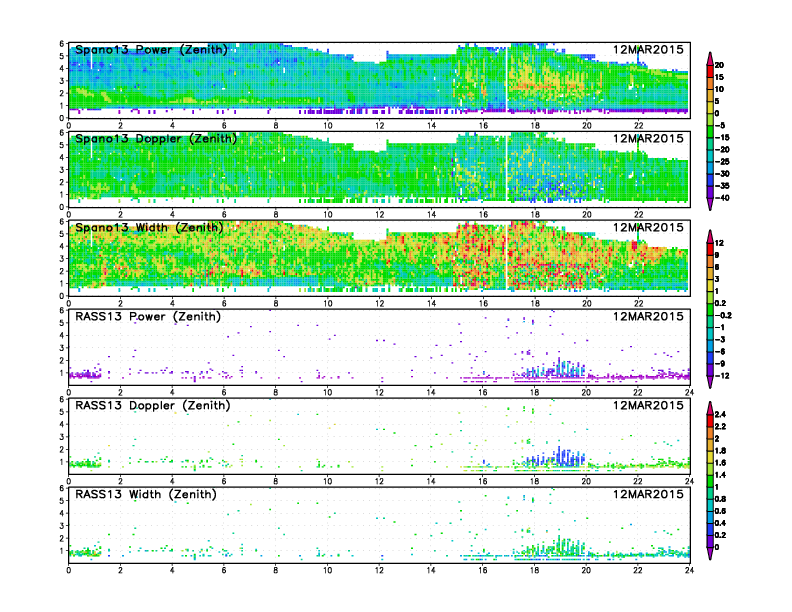Screen dimensions: 792x612
Task: Click the '12' label on middle colorbar
Action: (x=719, y=243)
